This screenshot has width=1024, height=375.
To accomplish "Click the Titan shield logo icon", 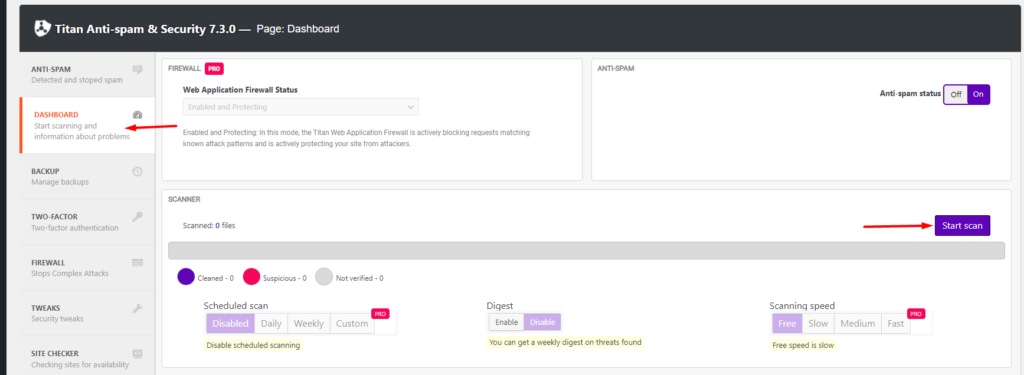I will (x=43, y=29).
